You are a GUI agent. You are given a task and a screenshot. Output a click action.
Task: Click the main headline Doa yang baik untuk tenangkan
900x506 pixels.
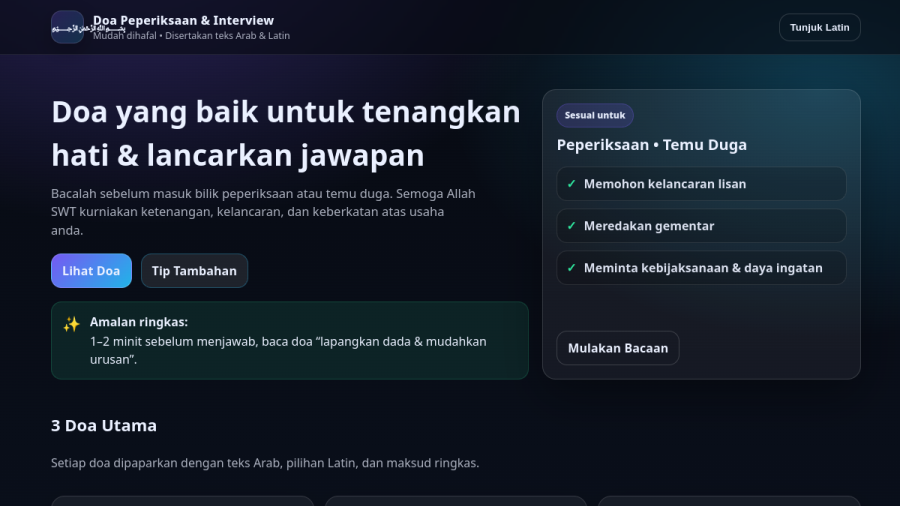[x=286, y=134]
